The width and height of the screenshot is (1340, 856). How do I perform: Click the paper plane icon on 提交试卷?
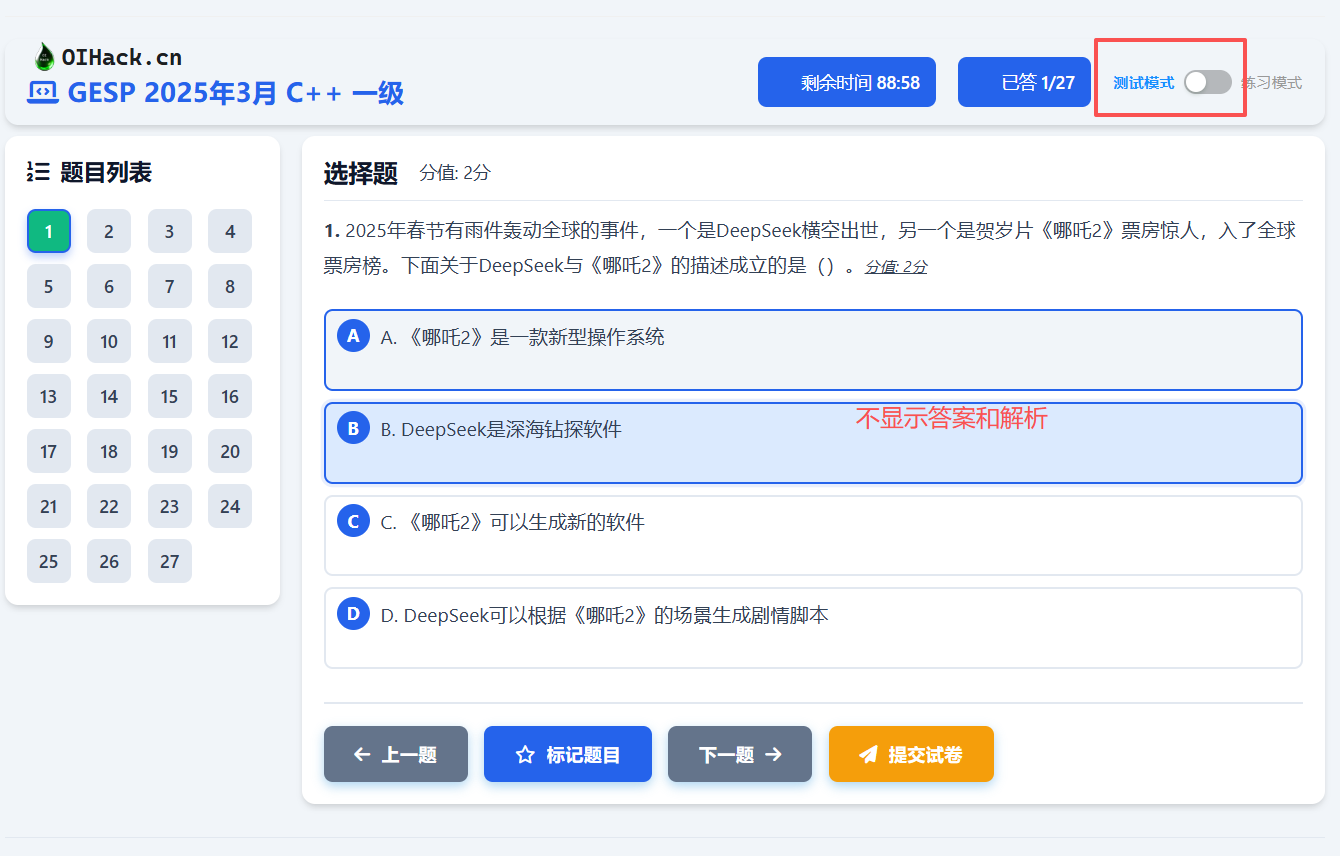coord(868,754)
